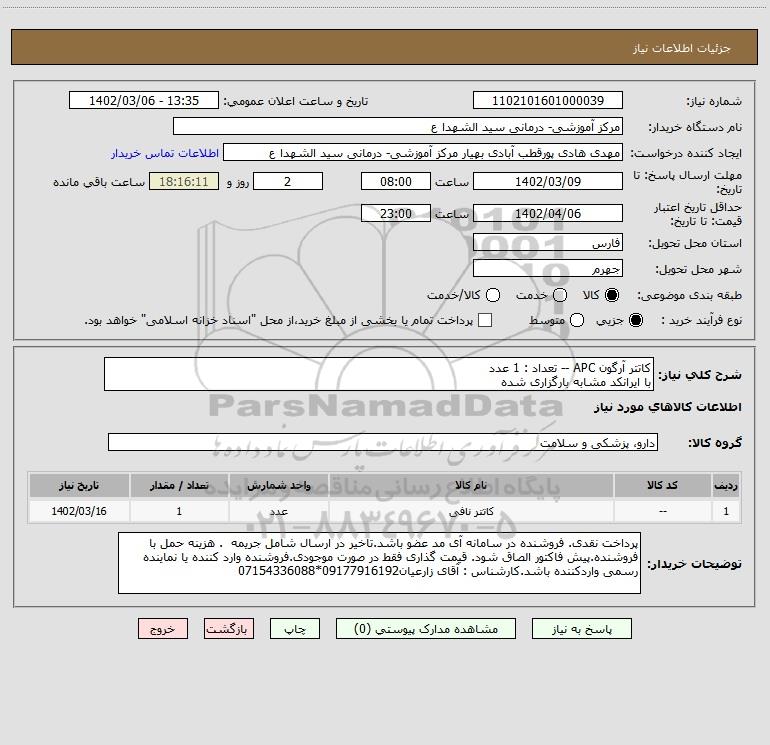Image resolution: width=770 pixels, height=745 pixels.
Task: Click the کد کالا column header
Action: tap(662, 486)
